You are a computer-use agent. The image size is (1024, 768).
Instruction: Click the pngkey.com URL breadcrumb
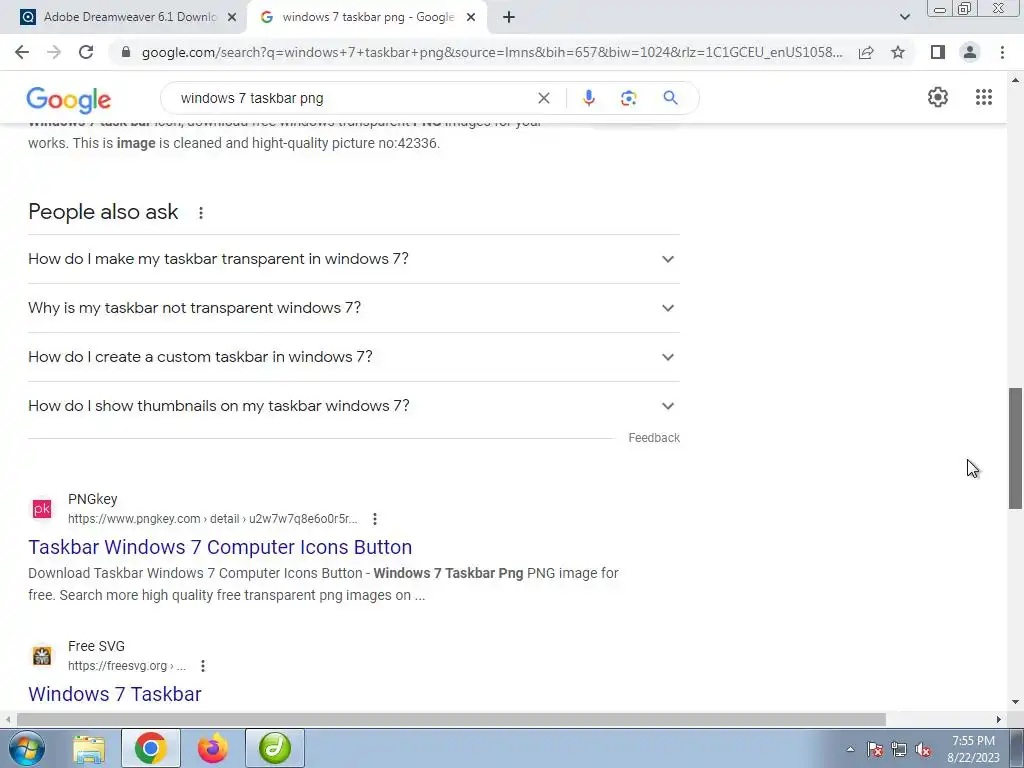click(212, 519)
